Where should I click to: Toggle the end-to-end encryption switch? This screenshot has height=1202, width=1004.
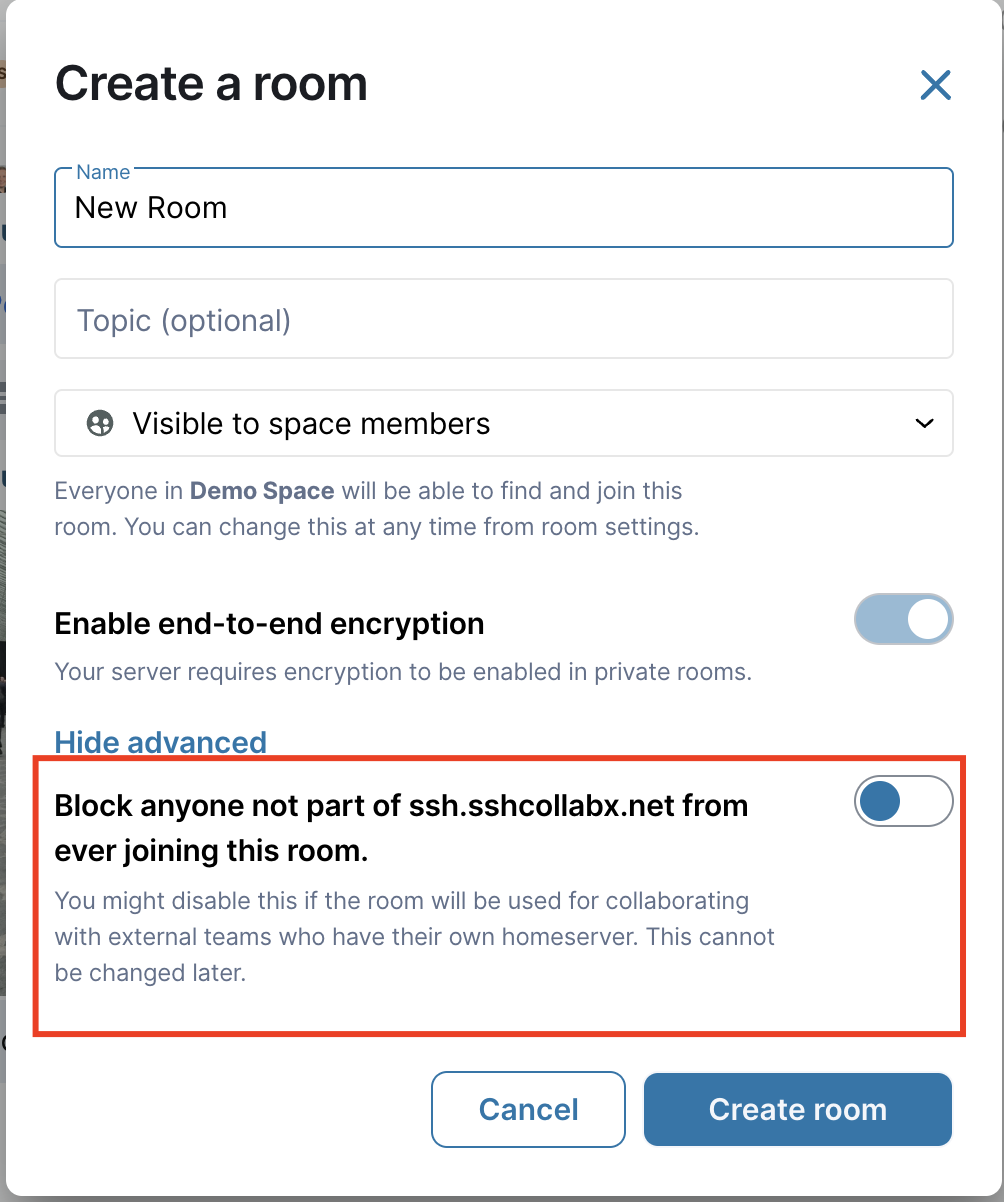[903, 621]
